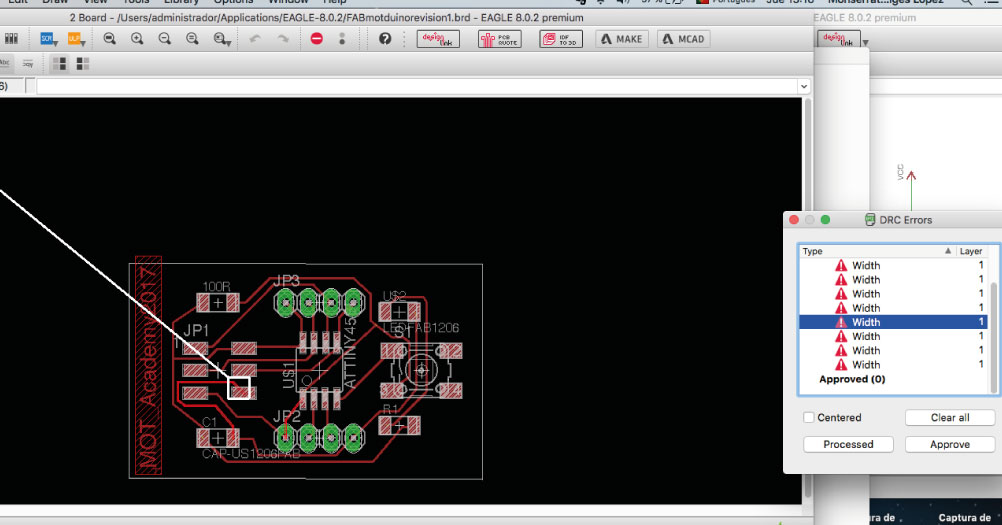Click the red Stop command icon
This screenshot has width=1002, height=525.
316,39
